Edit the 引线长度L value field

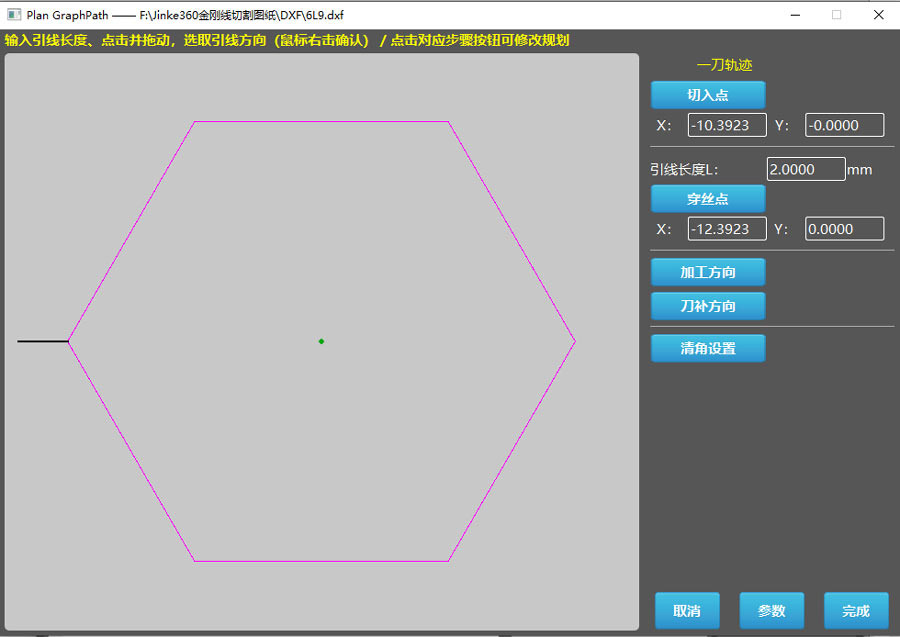[x=806, y=169]
